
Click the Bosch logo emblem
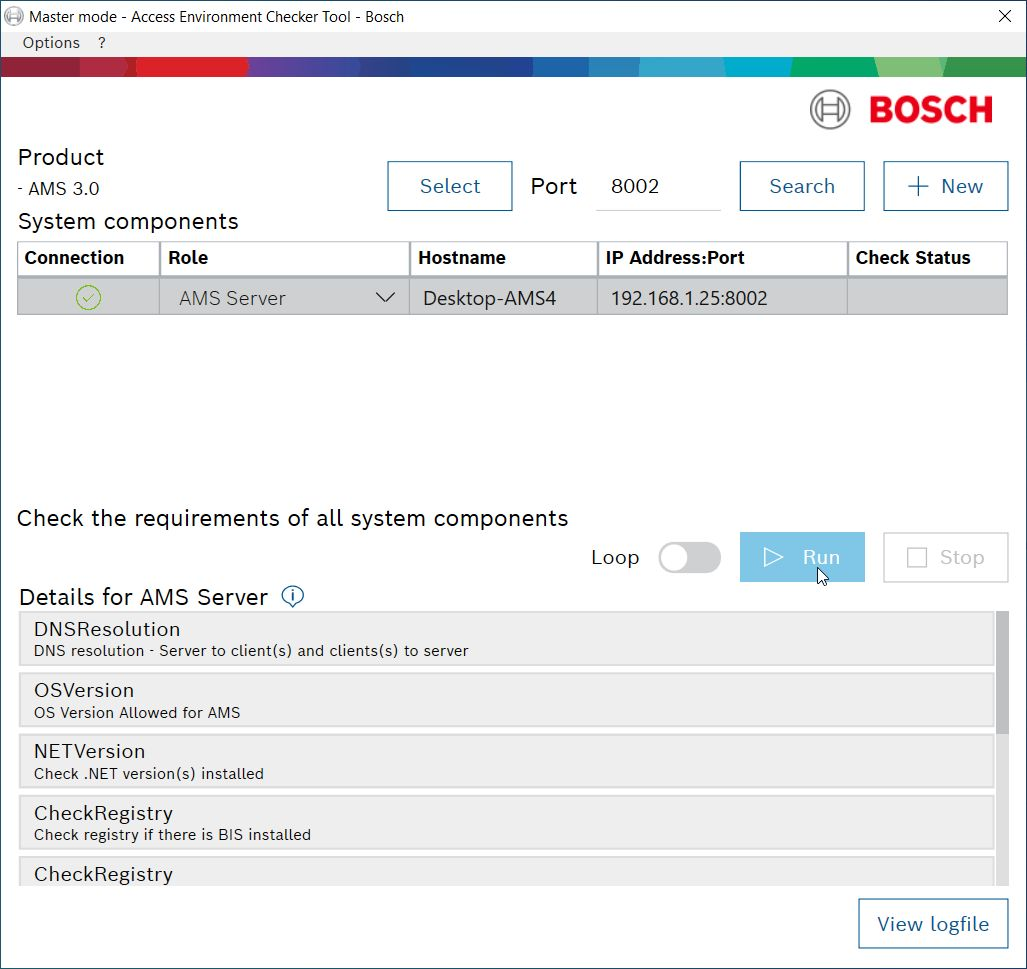830,110
